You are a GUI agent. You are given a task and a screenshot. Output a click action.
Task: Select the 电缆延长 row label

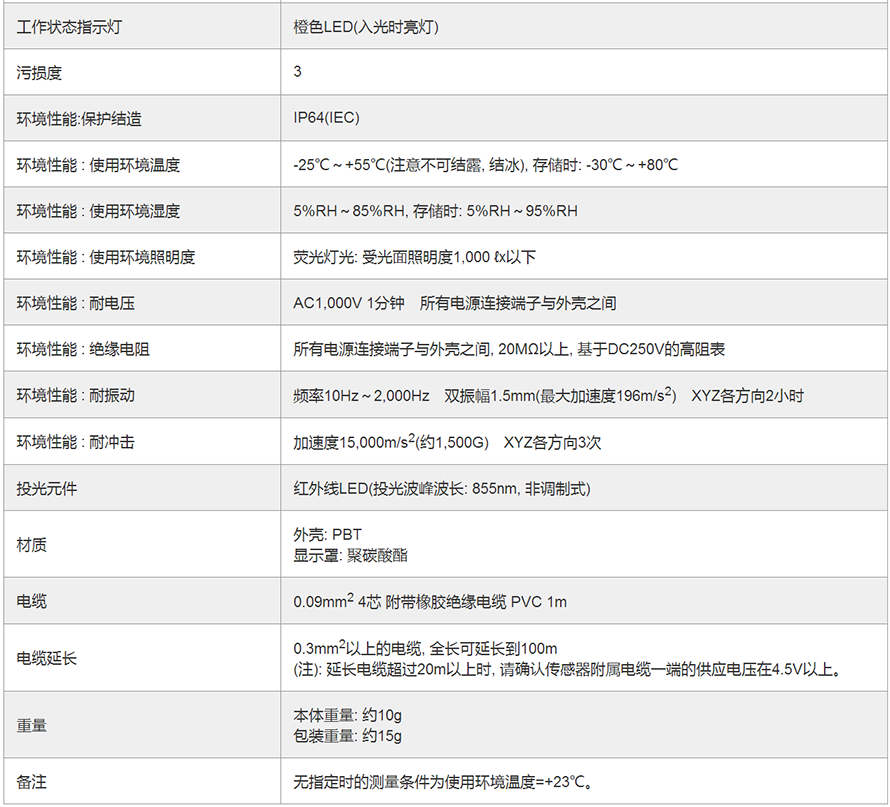click(x=46, y=657)
